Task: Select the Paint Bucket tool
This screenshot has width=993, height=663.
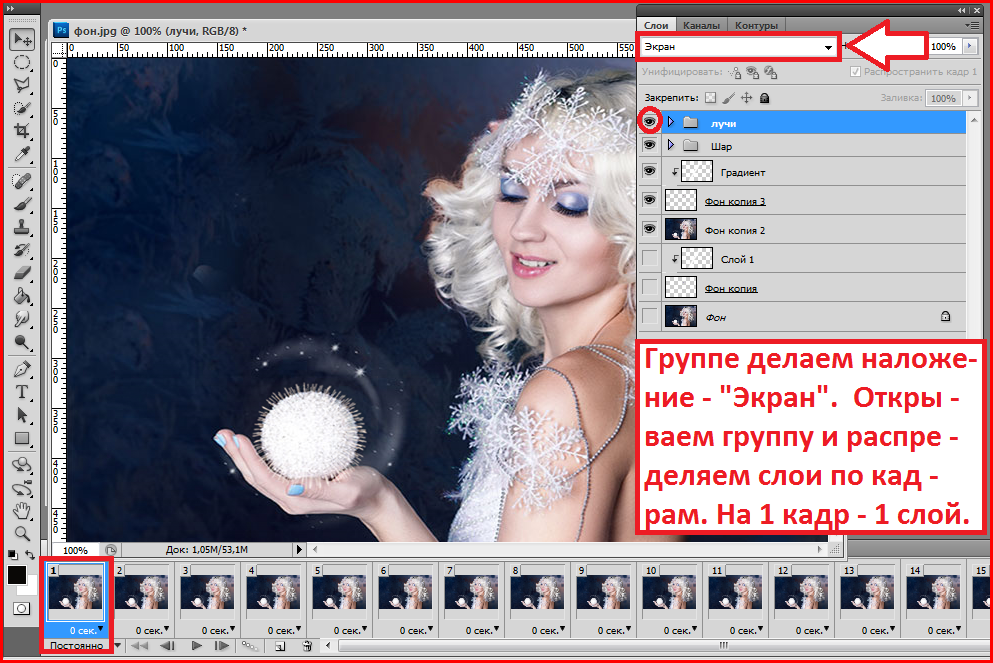Action: coord(22,296)
